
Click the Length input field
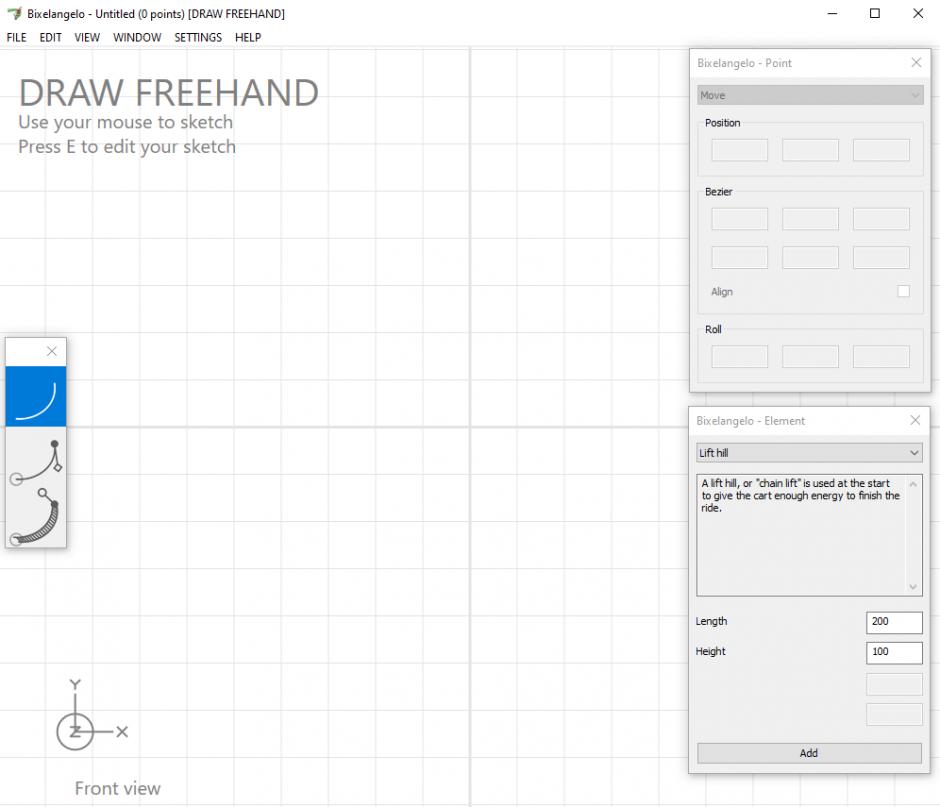pos(893,622)
